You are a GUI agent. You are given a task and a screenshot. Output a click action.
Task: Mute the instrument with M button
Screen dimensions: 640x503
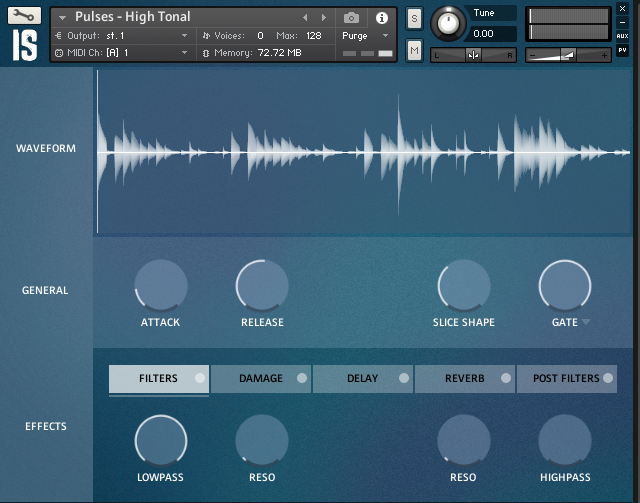click(x=414, y=51)
